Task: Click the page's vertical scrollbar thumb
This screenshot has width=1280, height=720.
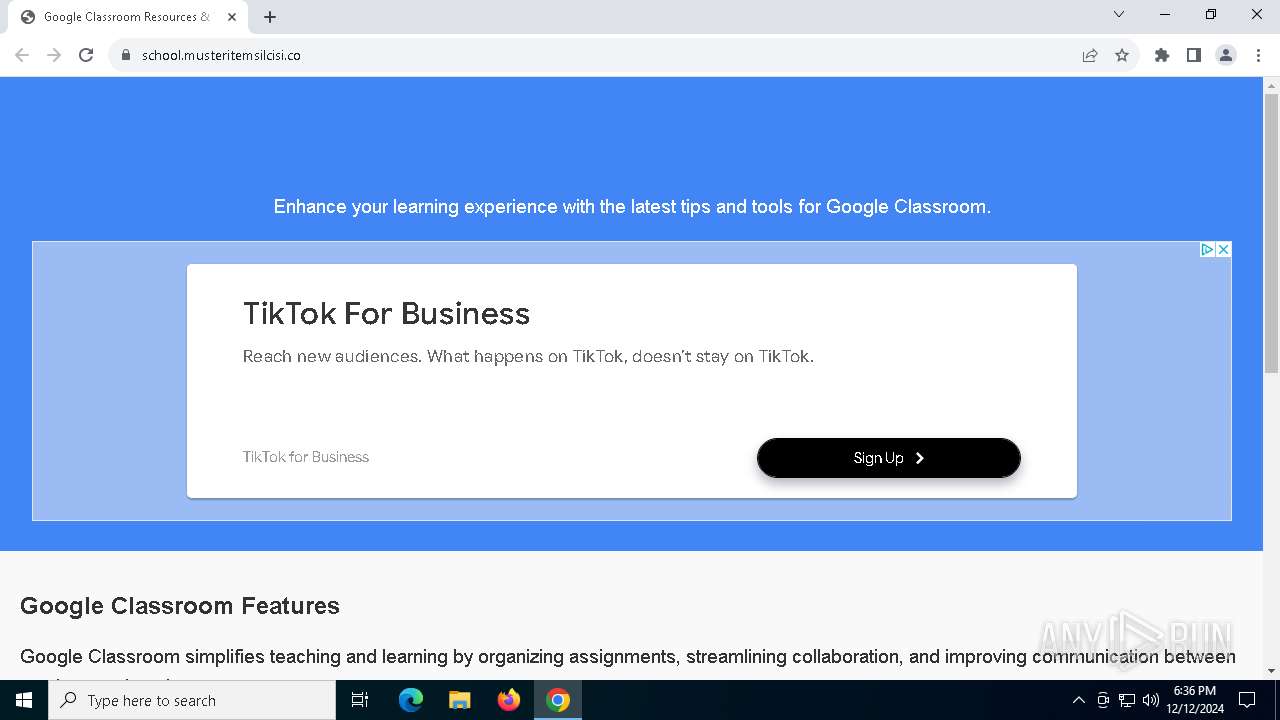Action: 1271,234
